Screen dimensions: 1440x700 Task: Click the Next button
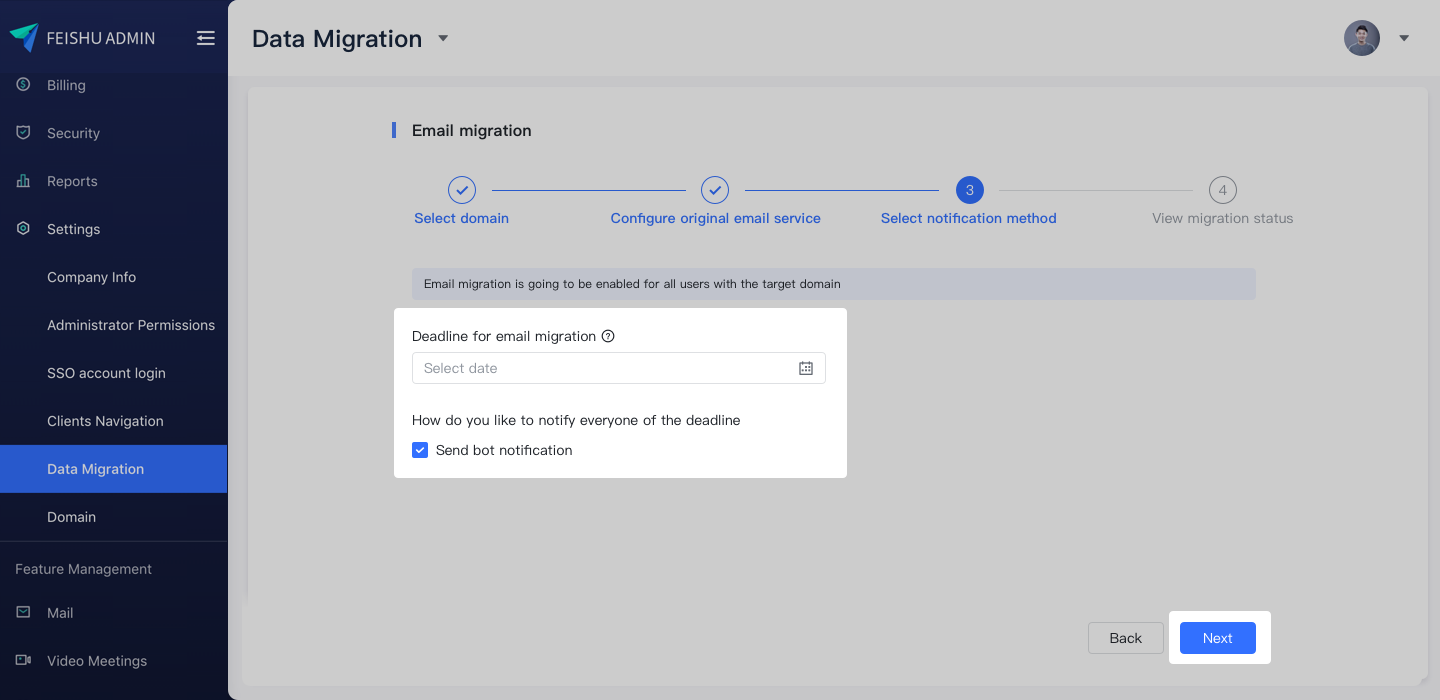[x=1218, y=638]
